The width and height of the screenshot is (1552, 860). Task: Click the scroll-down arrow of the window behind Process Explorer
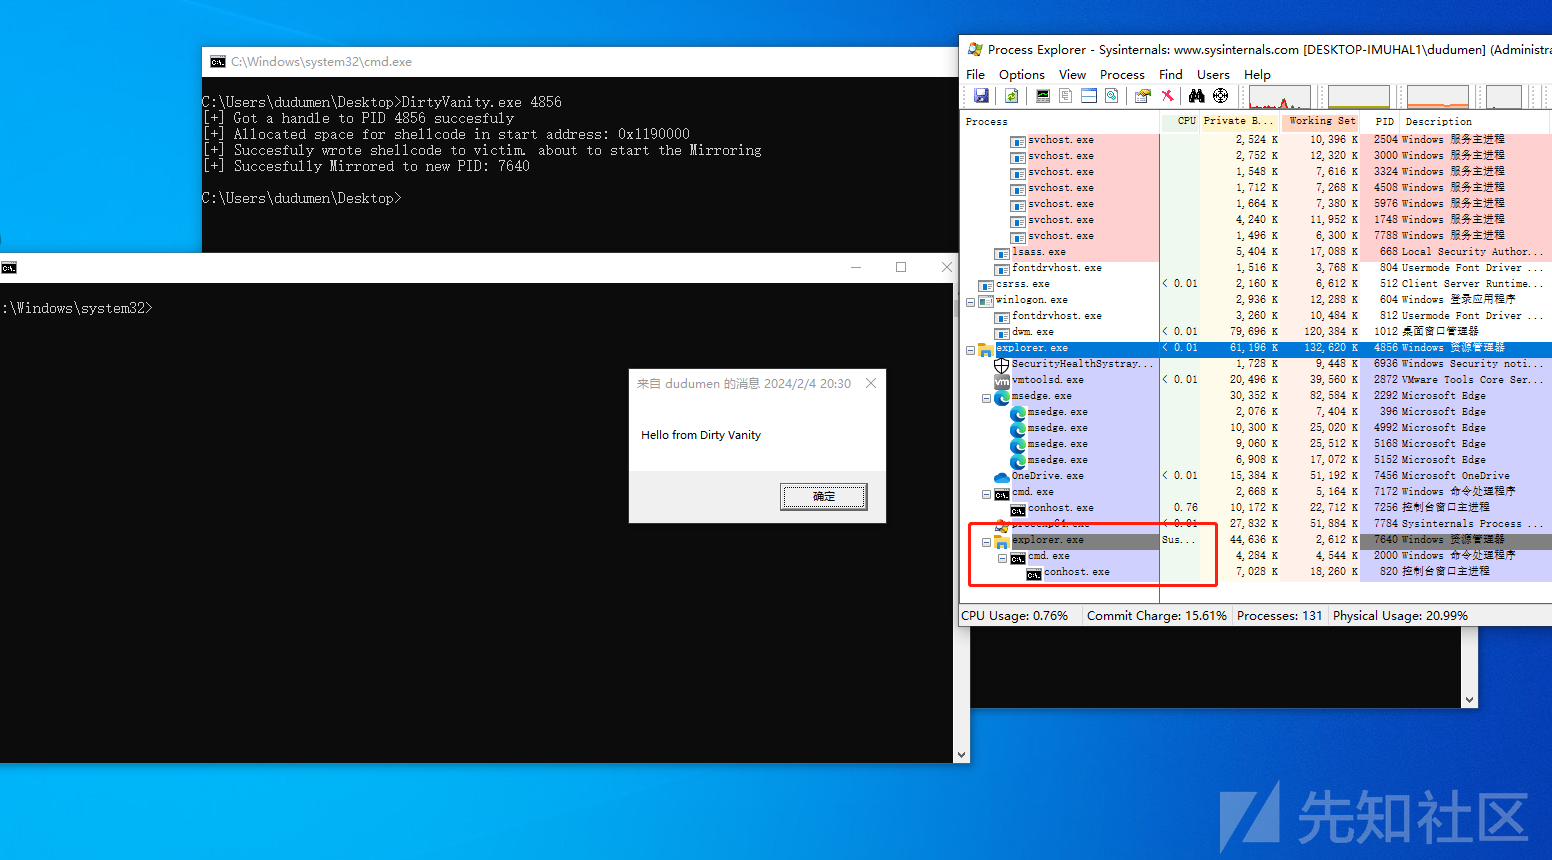1469,700
